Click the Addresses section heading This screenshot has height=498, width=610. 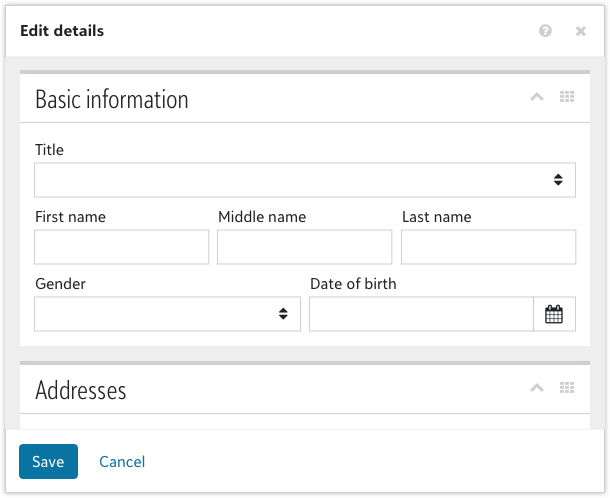pyautogui.click(x=81, y=390)
